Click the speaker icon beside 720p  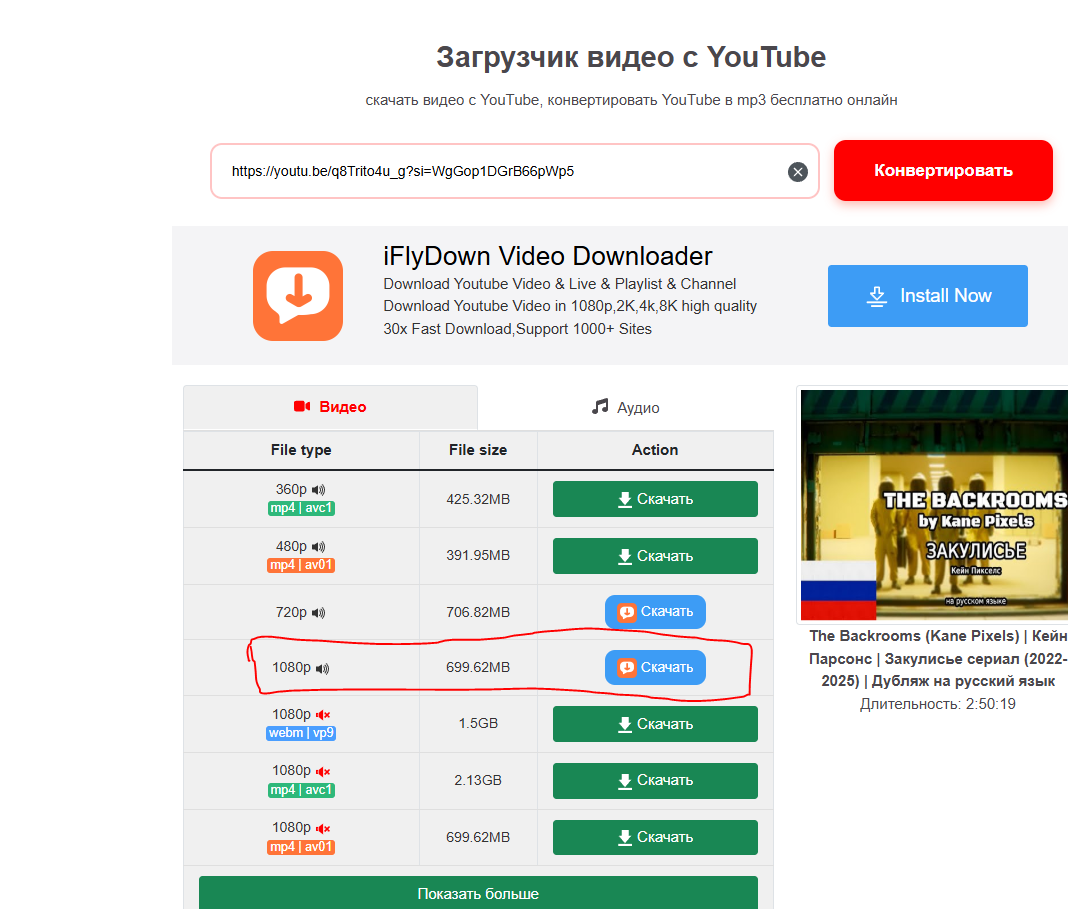(319, 613)
